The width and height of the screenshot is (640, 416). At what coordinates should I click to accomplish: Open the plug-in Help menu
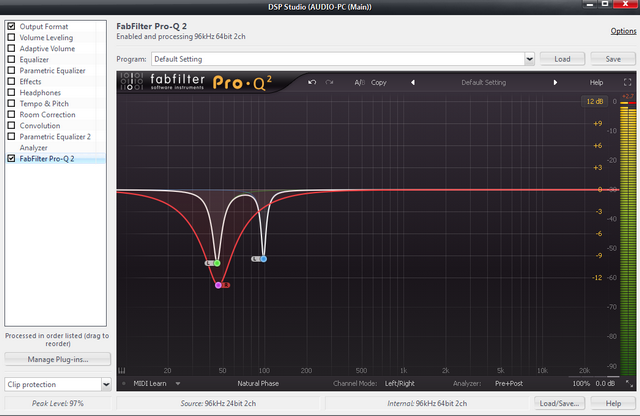596,82
